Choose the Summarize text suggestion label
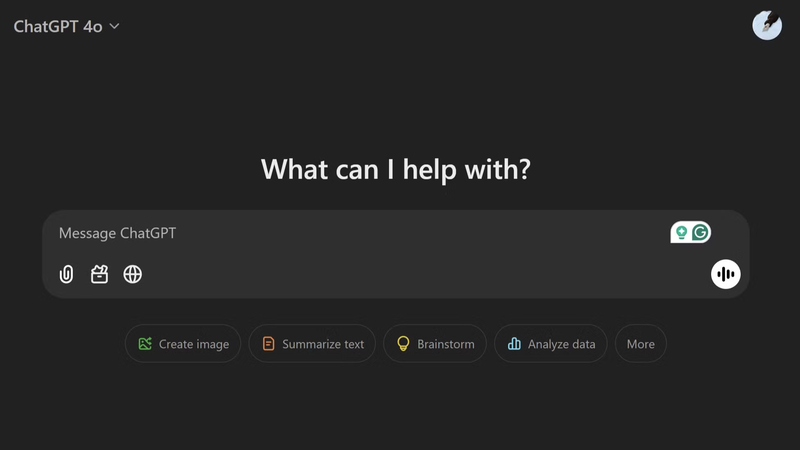This screenshot has width=800, height=450. click(323, 344)
